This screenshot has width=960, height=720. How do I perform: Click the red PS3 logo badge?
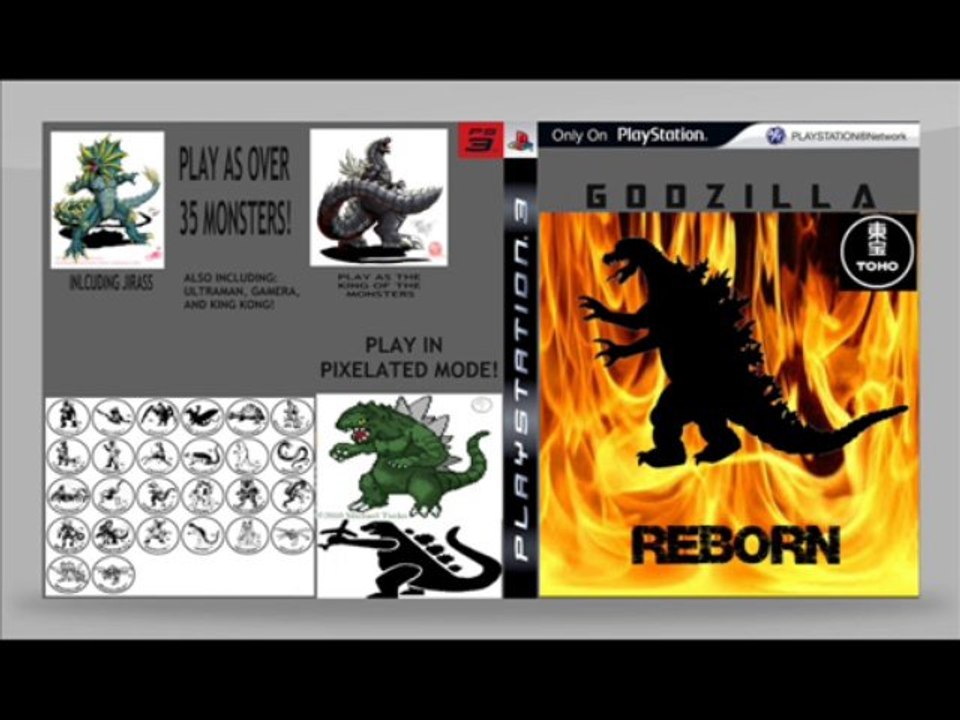481,141
